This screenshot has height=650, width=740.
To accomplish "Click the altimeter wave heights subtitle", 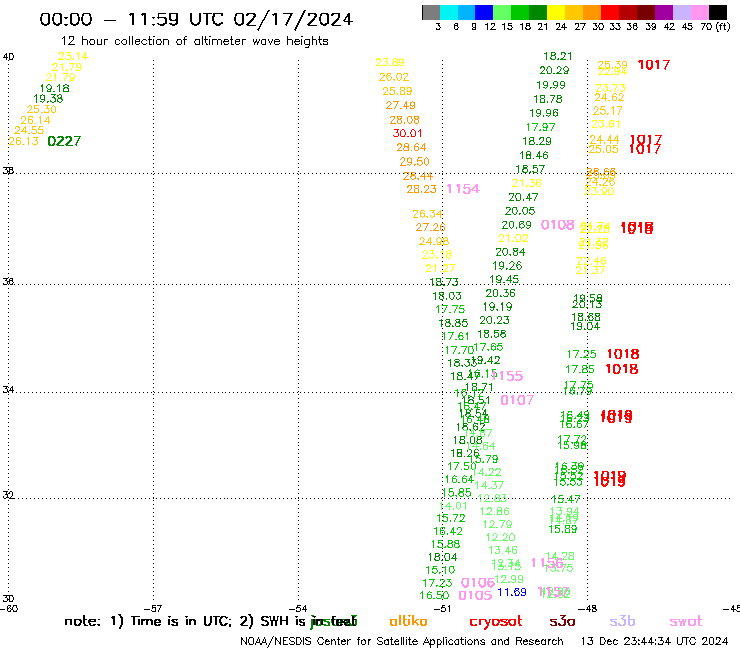I will [x=194, y=41].
